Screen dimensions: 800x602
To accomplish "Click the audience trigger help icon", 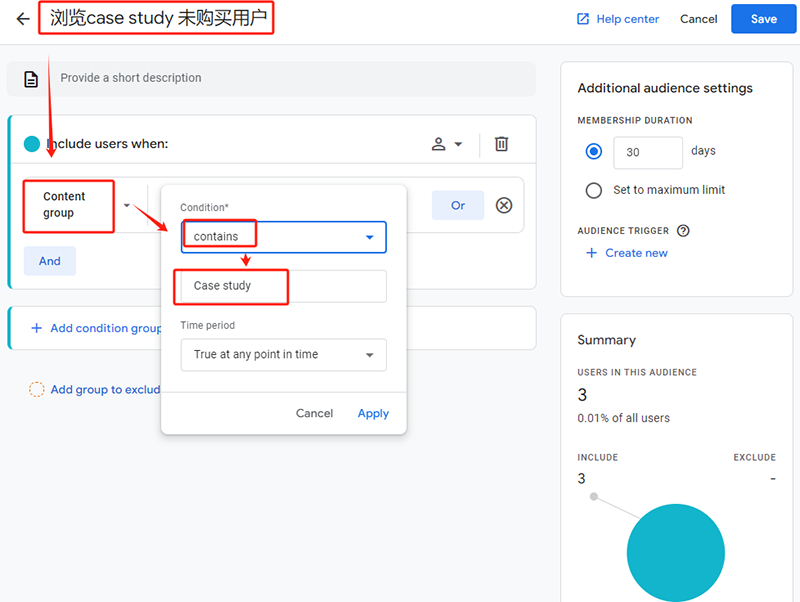I will click(x=684, y=231).
